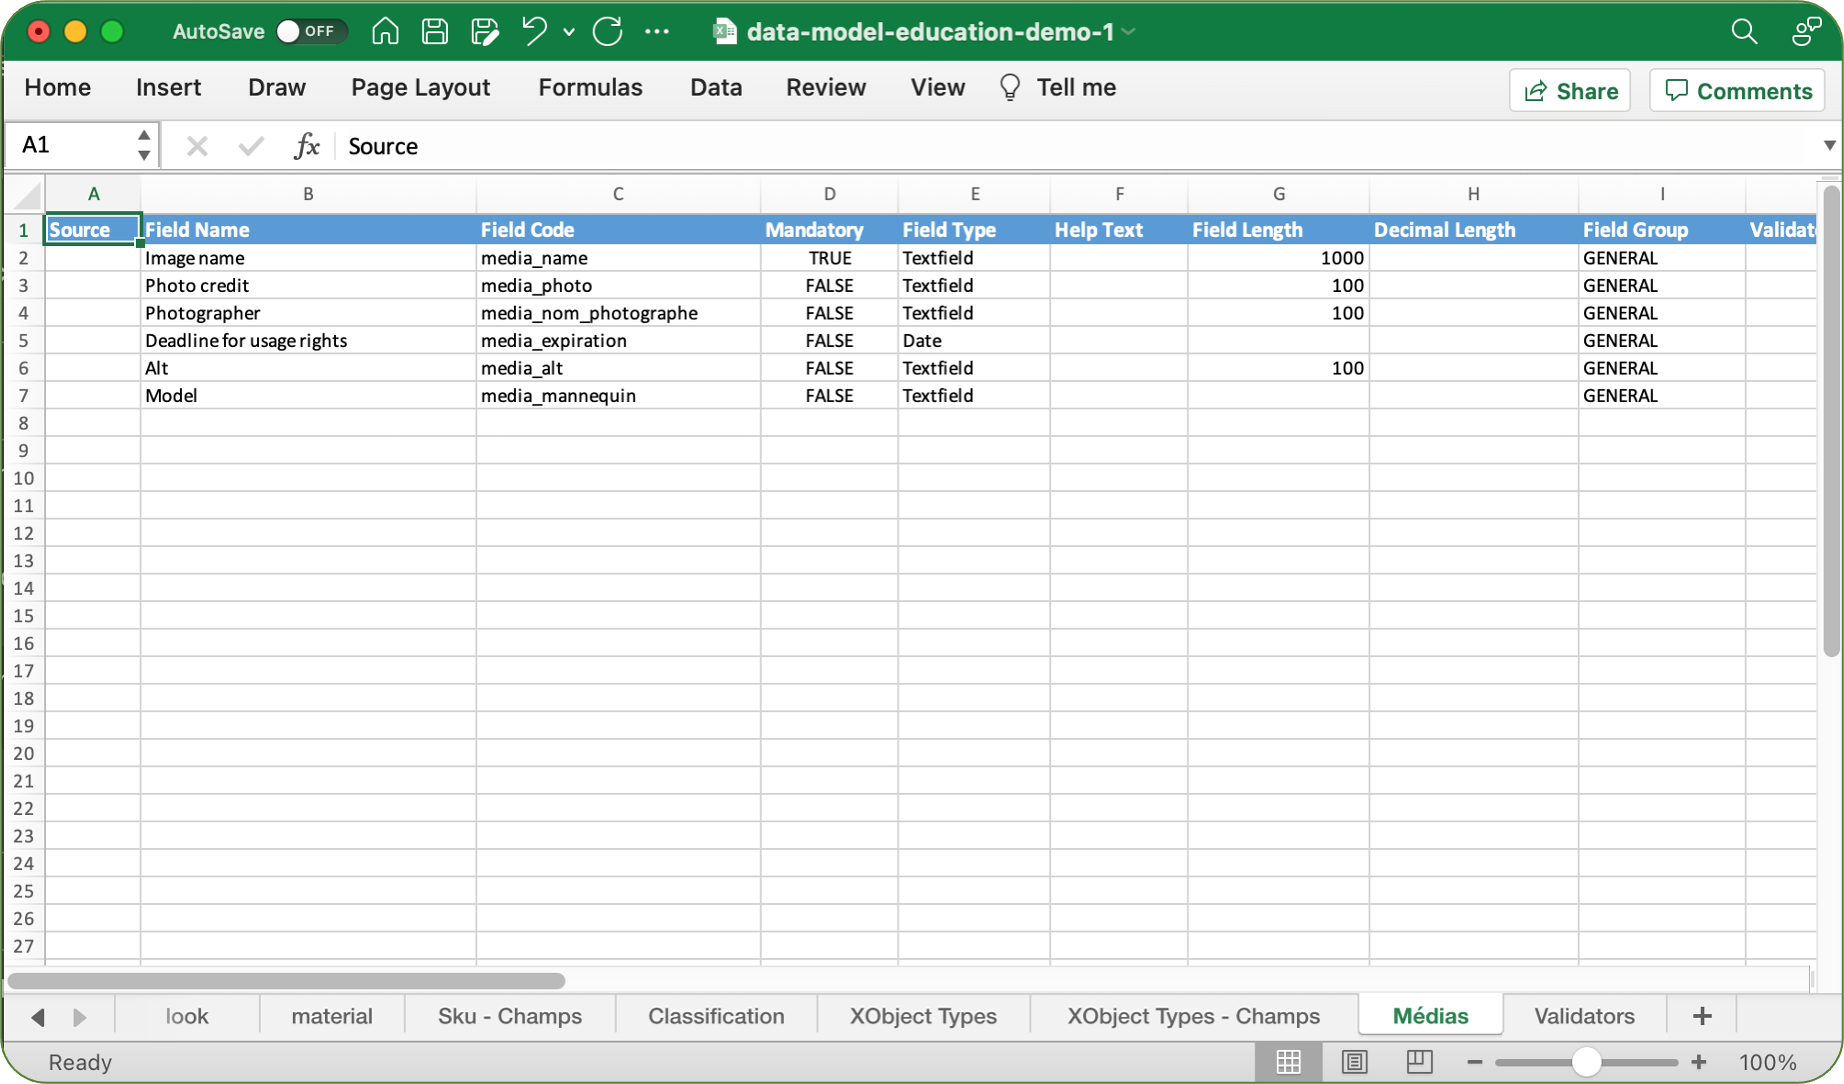Open the account sharing people icon
The height and width of the screenshot is (1084, 1844).
[x=1806, y=31]
